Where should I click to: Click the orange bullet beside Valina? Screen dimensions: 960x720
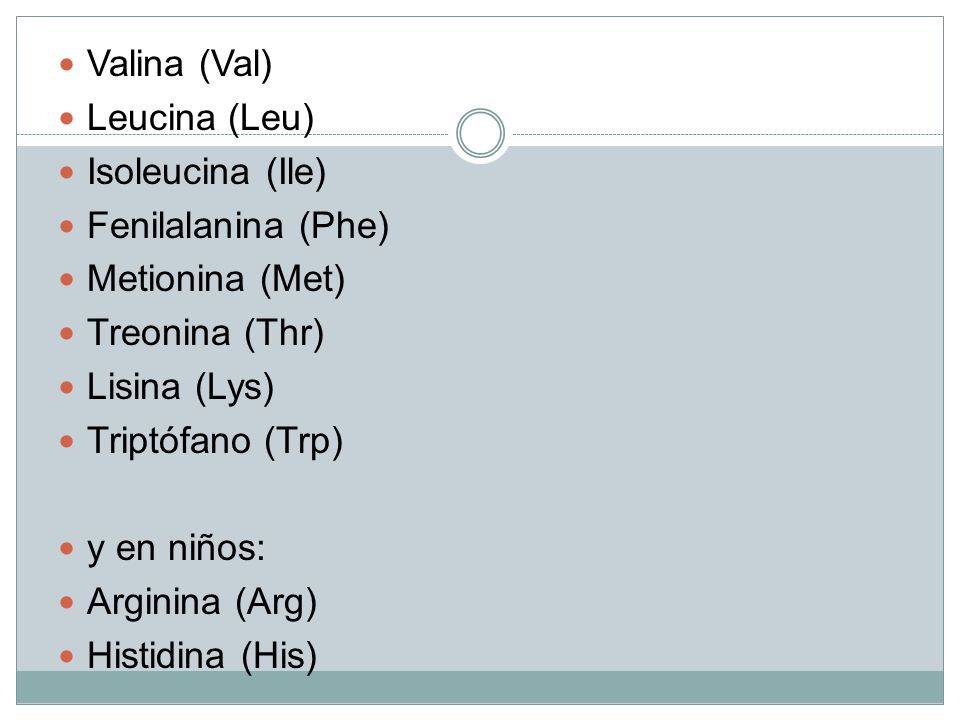tap(67, 64)
